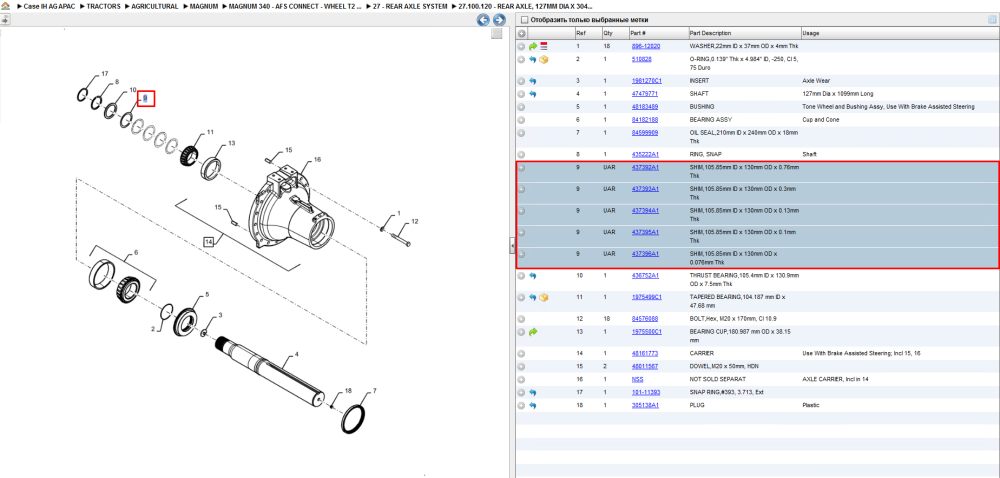Add CARRIER row using its plus circle
This screenshot has height=478, width=1000.
pos(522,353)
